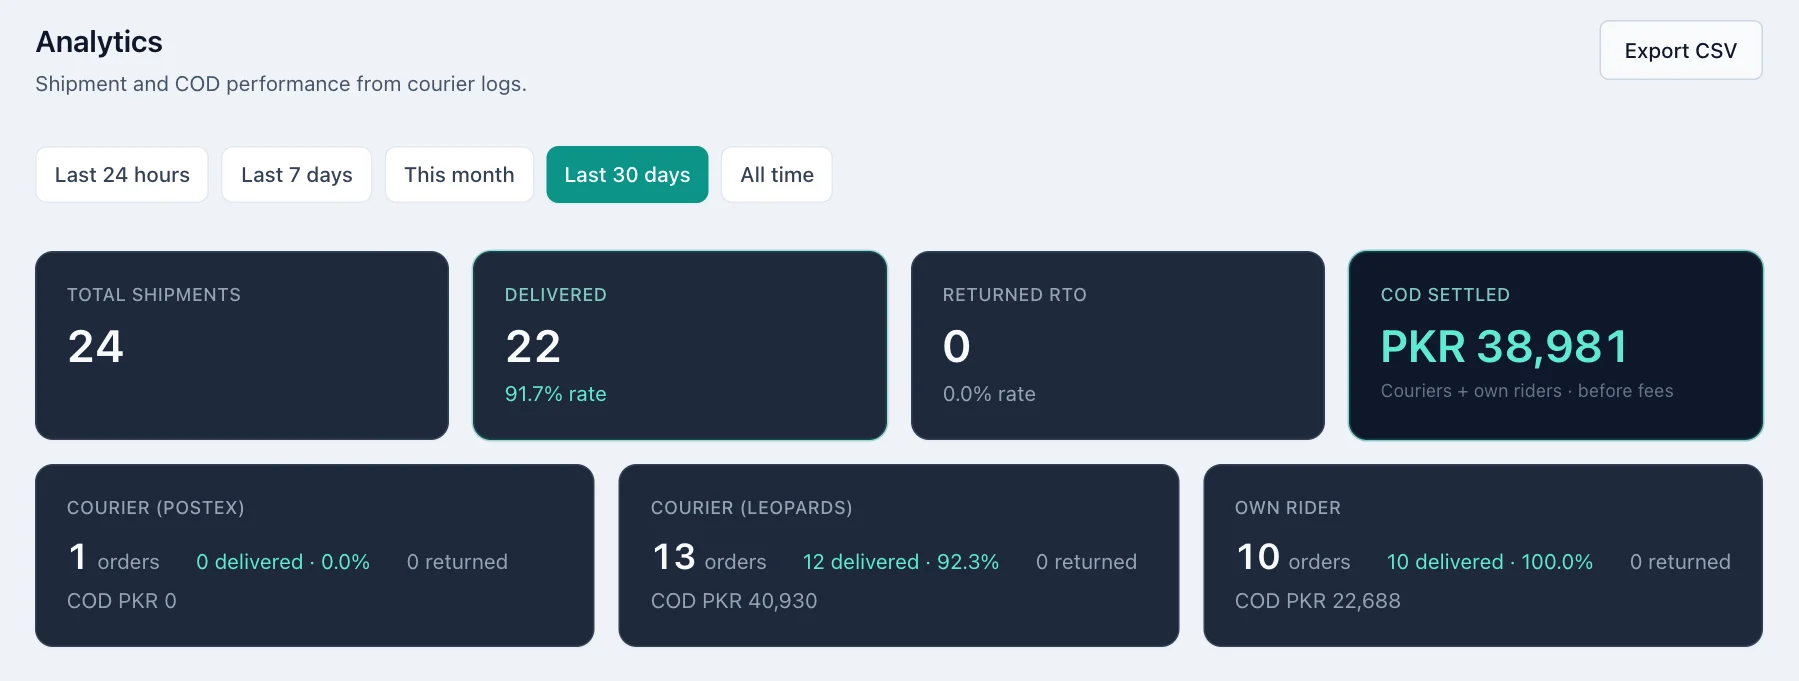Click the Courier (Leopards) label
The image size is (1799, 681).
(752, 508)
